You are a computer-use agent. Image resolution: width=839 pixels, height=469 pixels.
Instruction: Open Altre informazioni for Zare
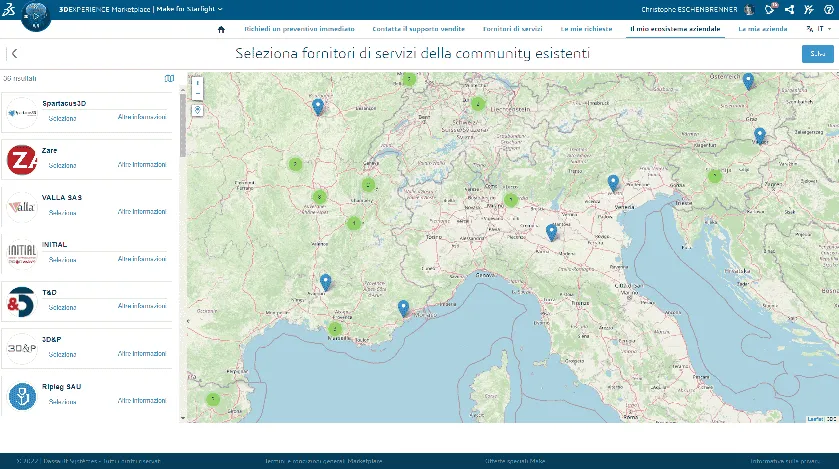click(x=142, y=165)
